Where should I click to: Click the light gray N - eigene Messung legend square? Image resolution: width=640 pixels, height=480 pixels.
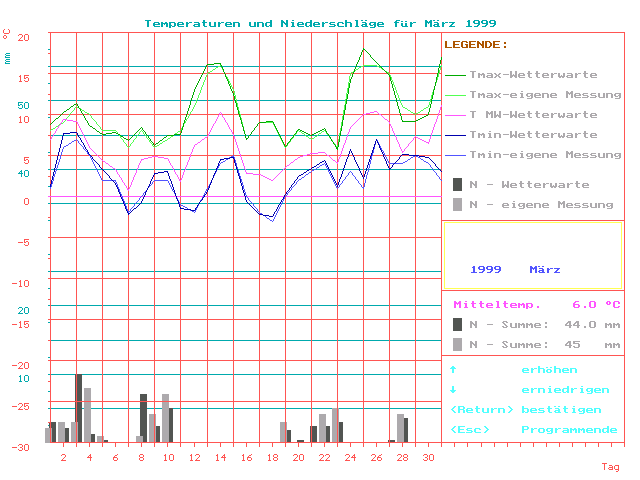[x=458, y=204]
